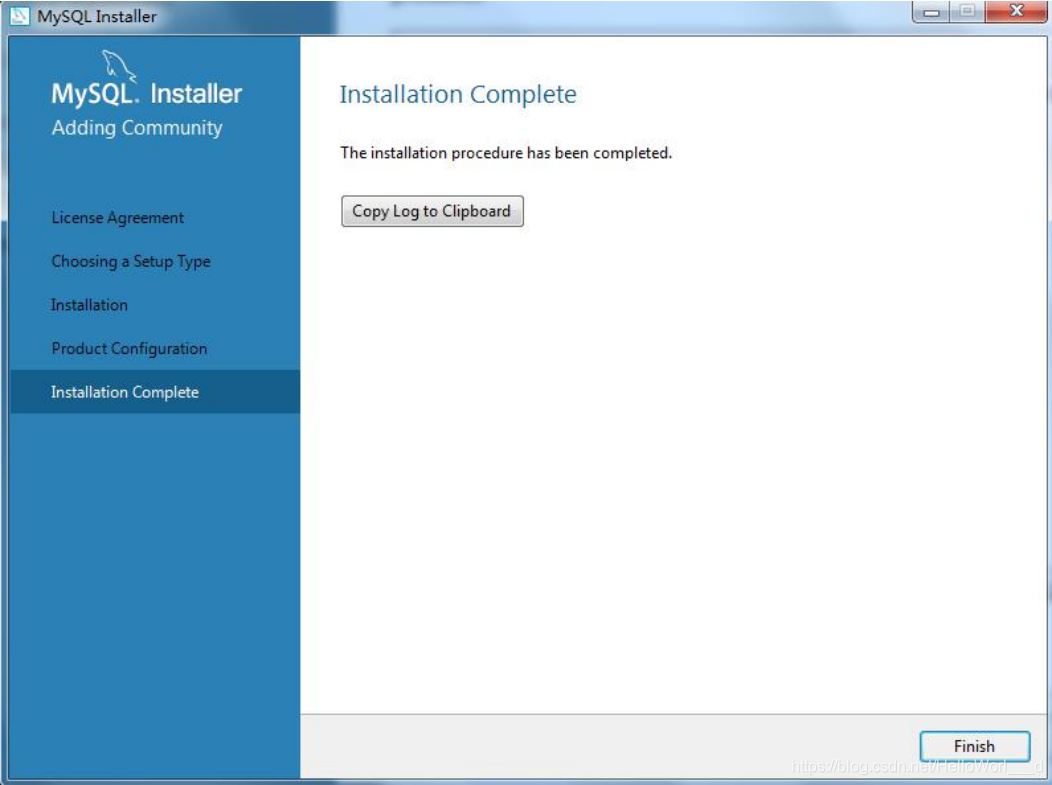Close the MySQL Installer window

point(1016,12)
